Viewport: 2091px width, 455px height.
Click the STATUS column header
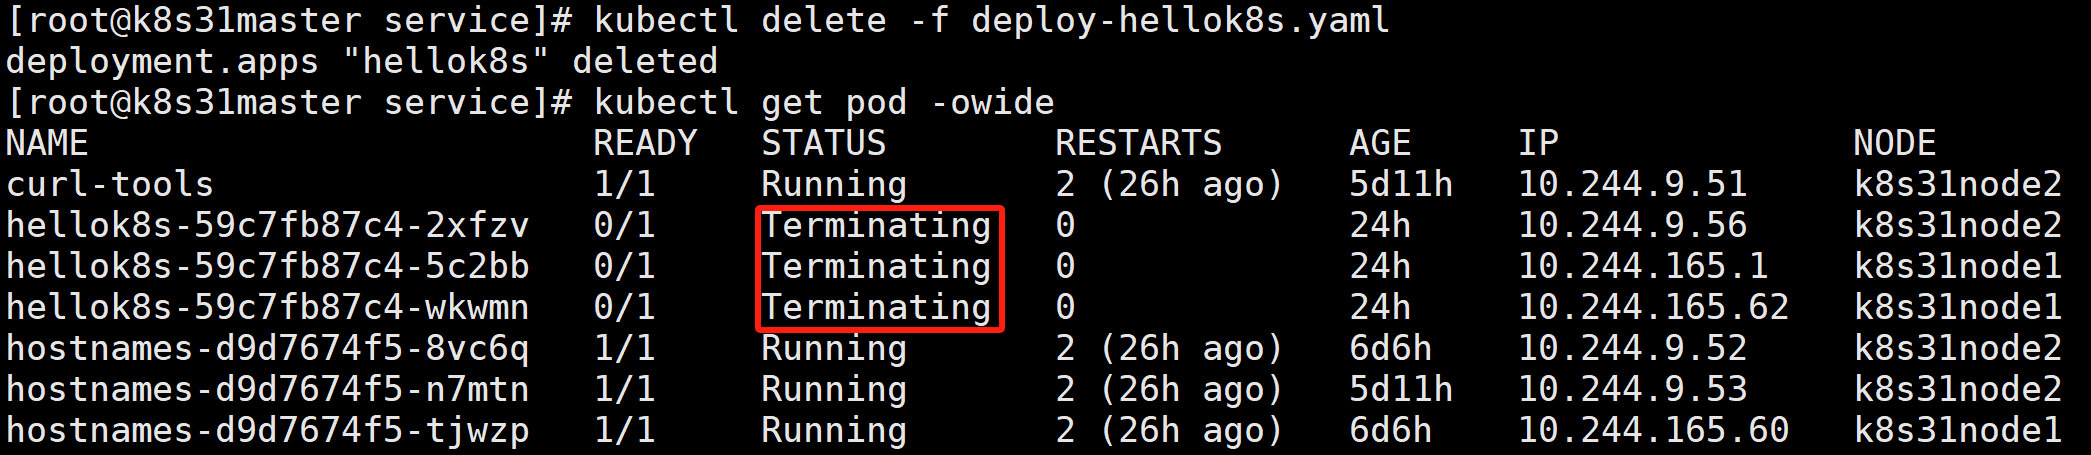[824, 143]
